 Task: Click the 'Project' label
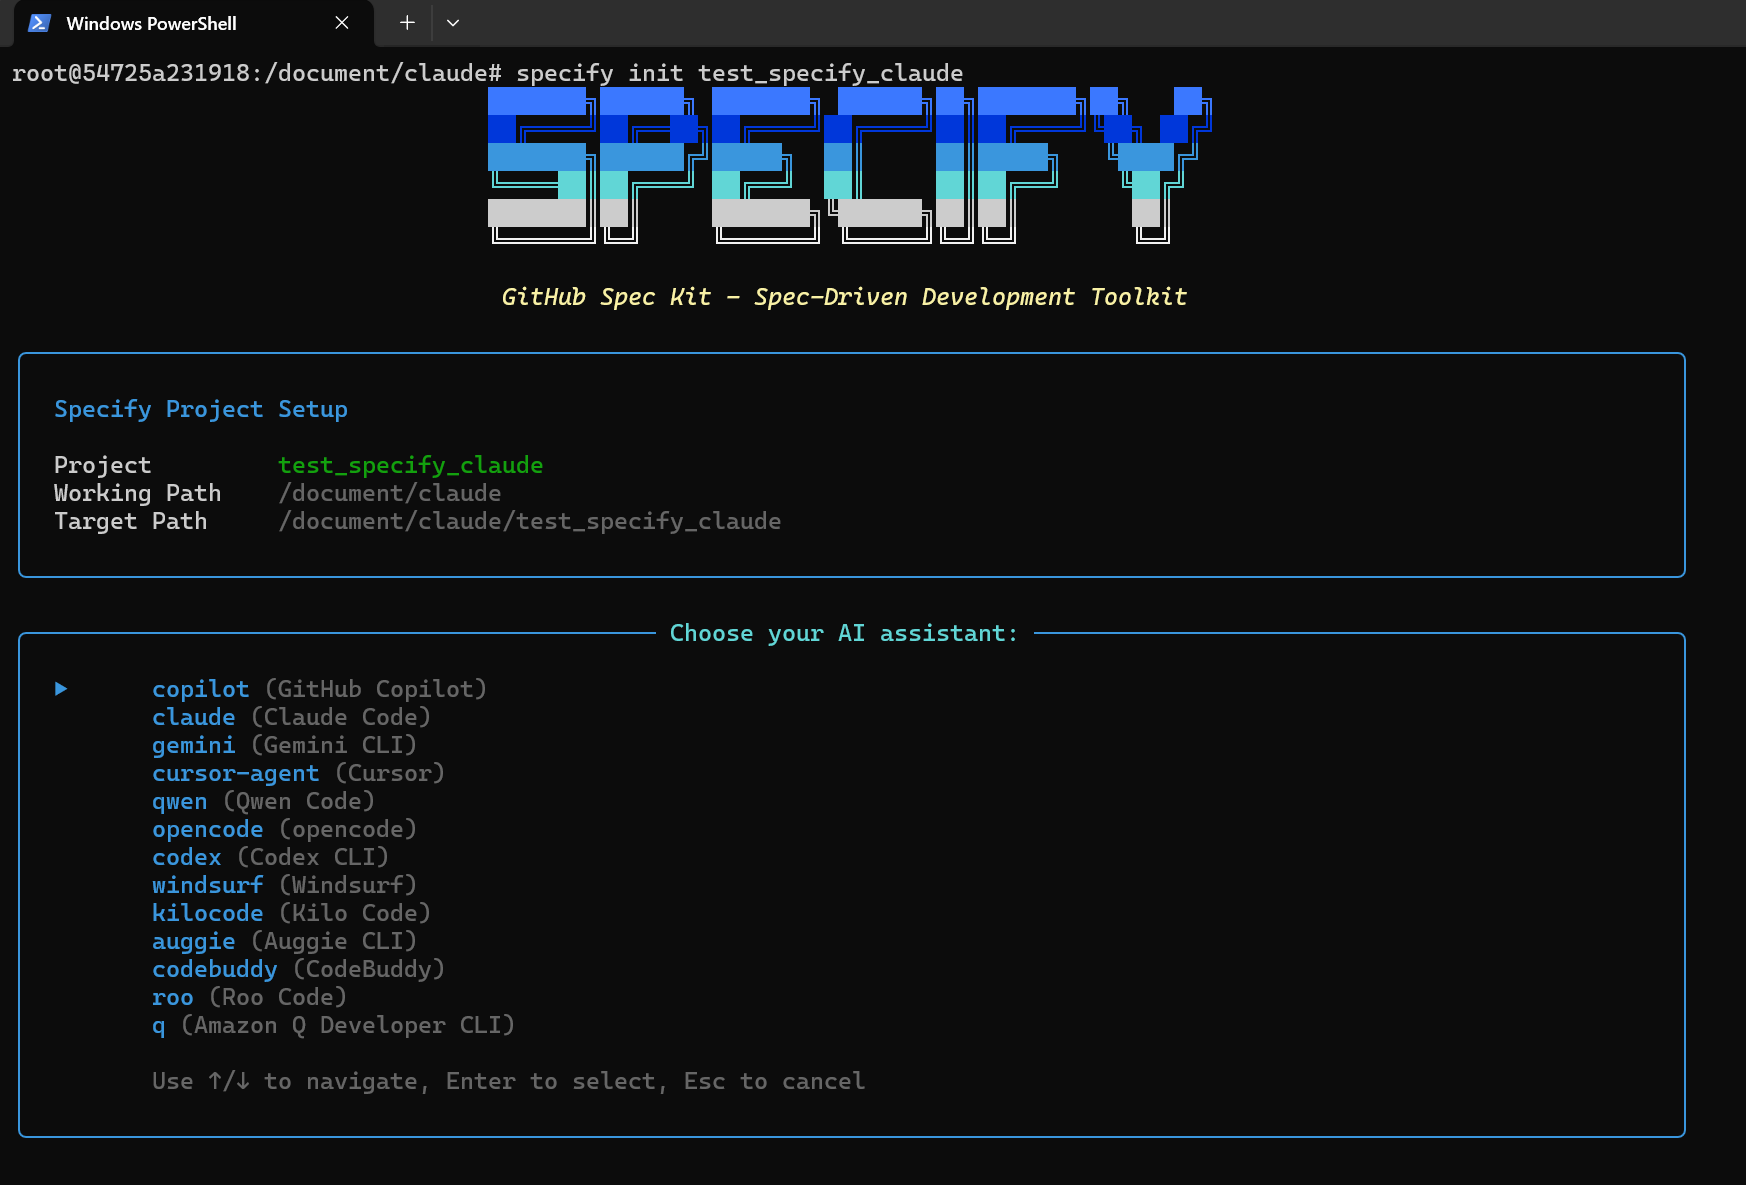(x=102, y=465)
